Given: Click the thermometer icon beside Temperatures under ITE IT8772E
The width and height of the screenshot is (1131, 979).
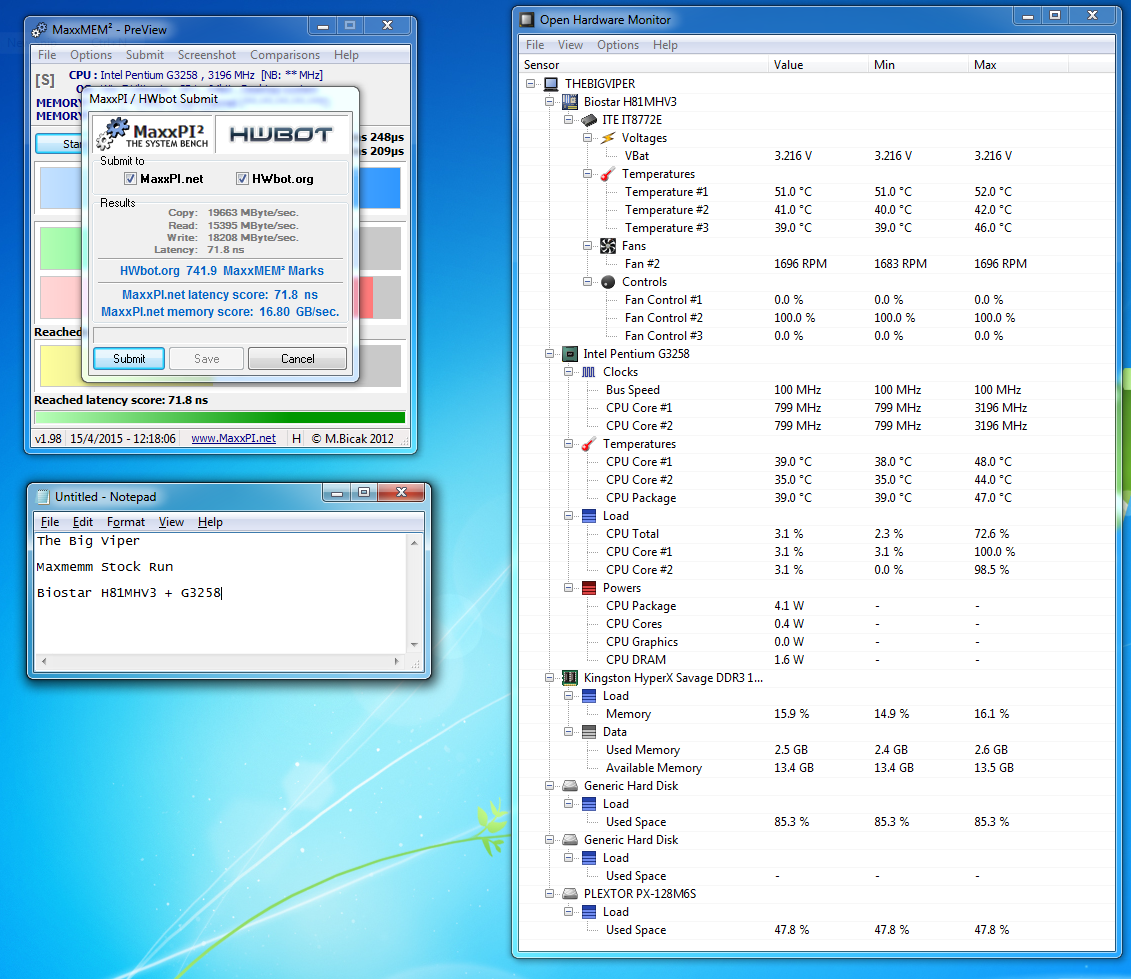Looking at the screenshot, I should point(608,174).
